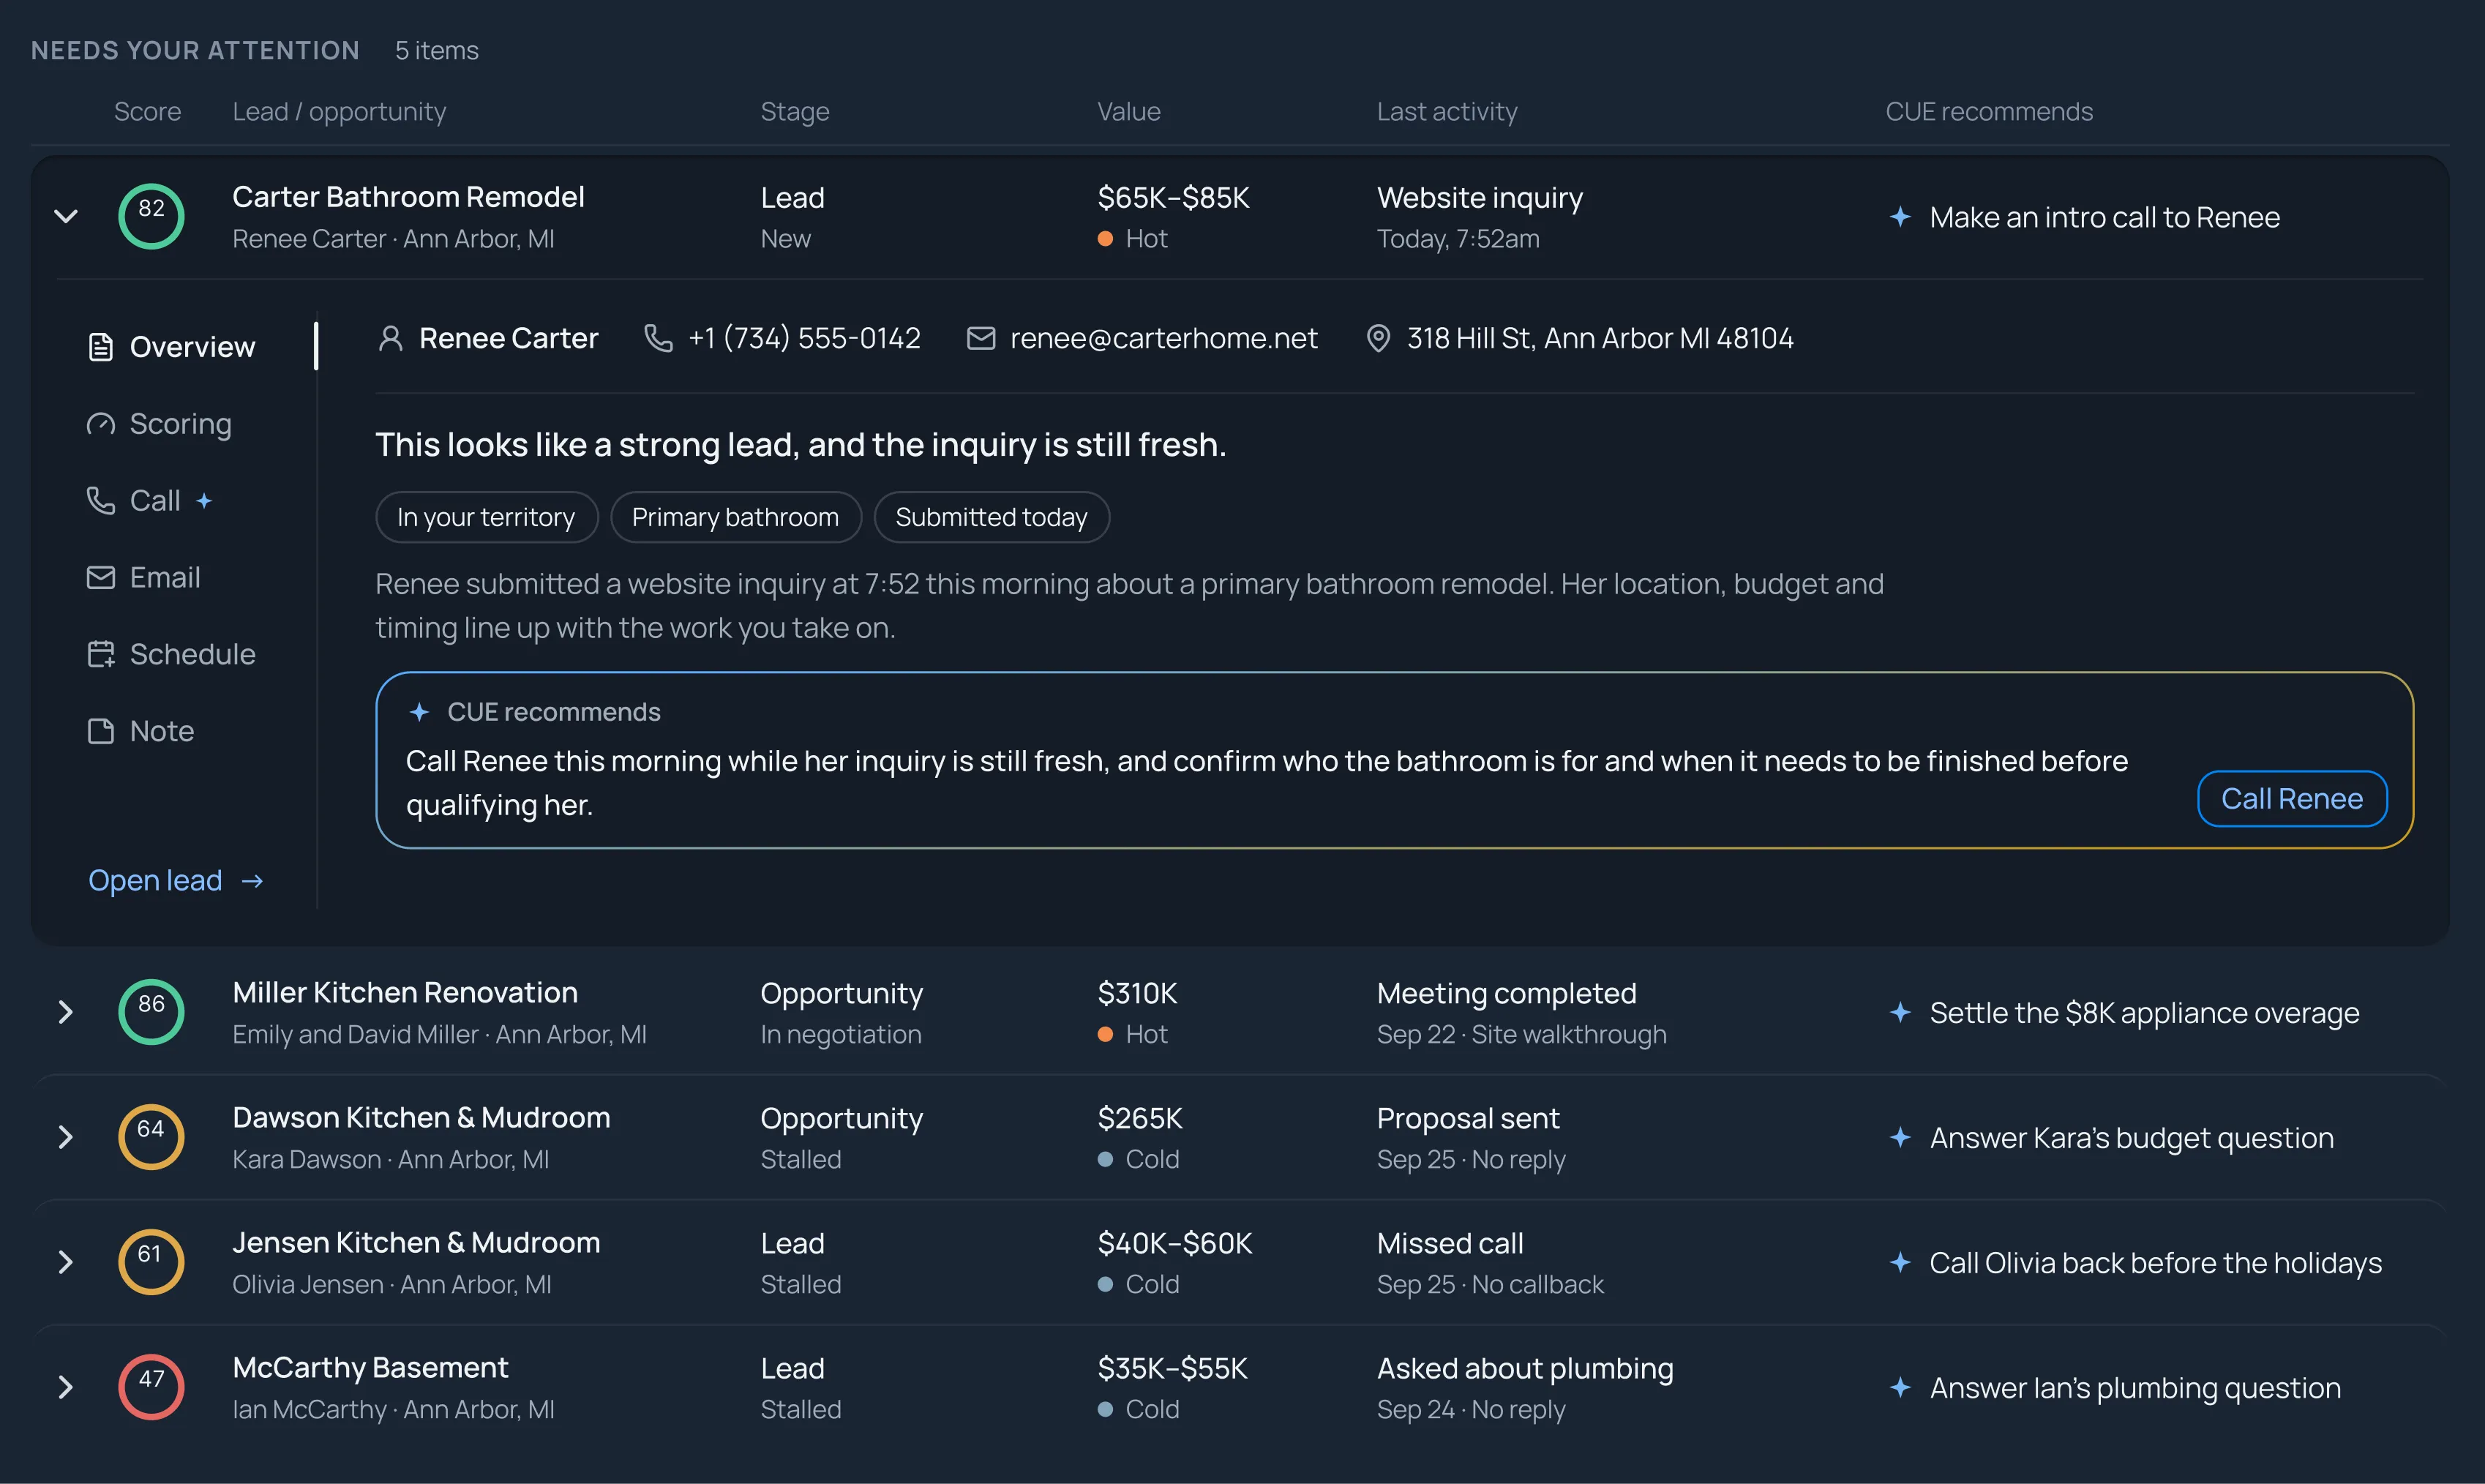Click the score 61 circle

point(151,1262)
